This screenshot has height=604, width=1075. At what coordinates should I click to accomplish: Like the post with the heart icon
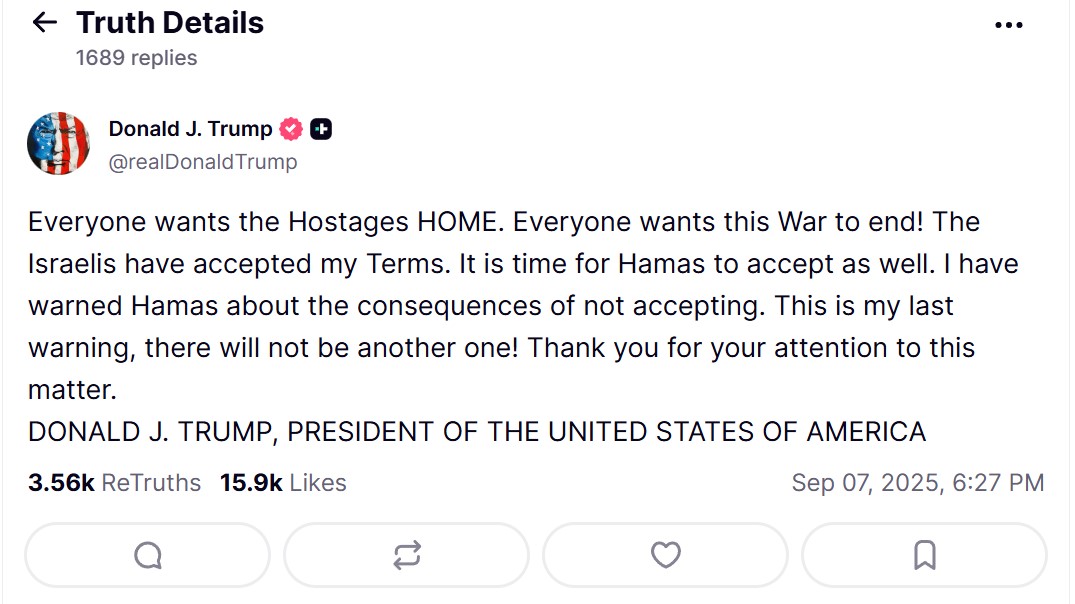pyautogui.click(x=665, y=555)
